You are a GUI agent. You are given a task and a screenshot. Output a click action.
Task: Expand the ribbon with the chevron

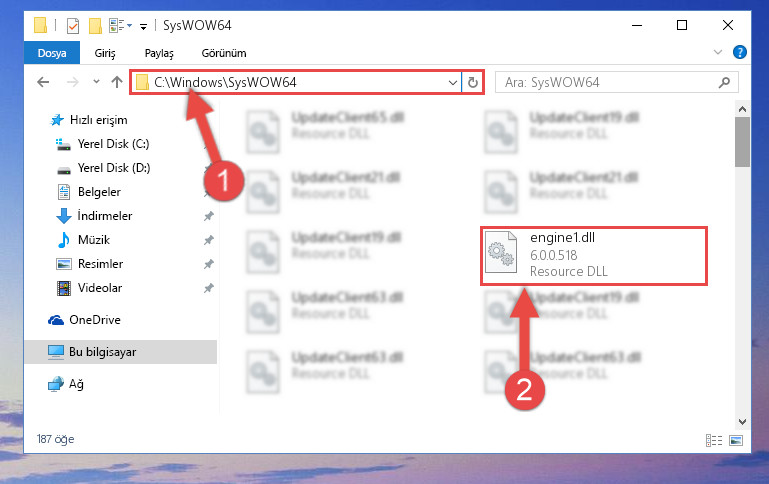click(718, 52)
